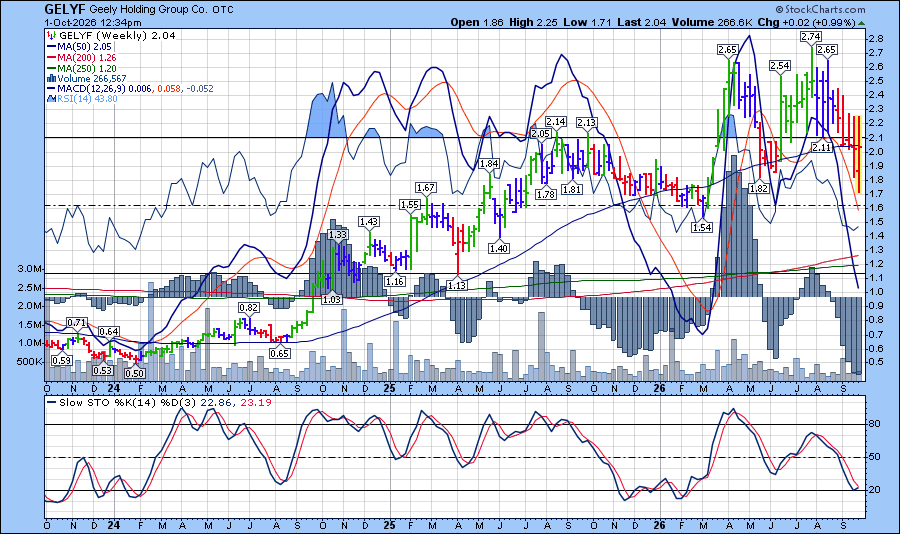Click the 2.8 price axis label
This screenshot has height=534, width=900.
(x=875, y=39)
